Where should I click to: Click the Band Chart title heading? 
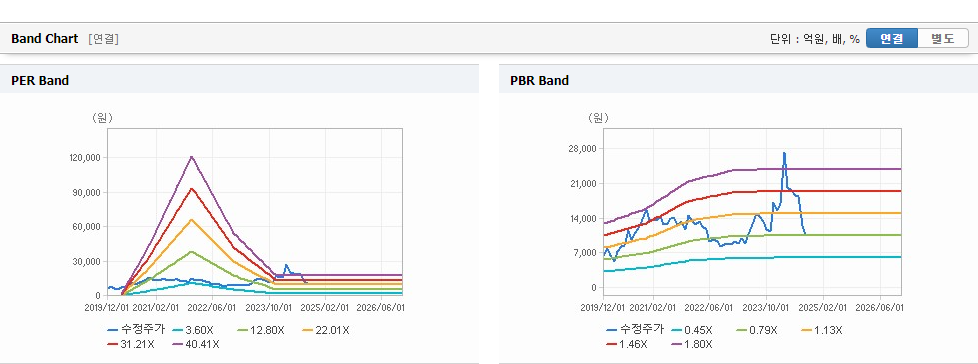coord(45,39)
